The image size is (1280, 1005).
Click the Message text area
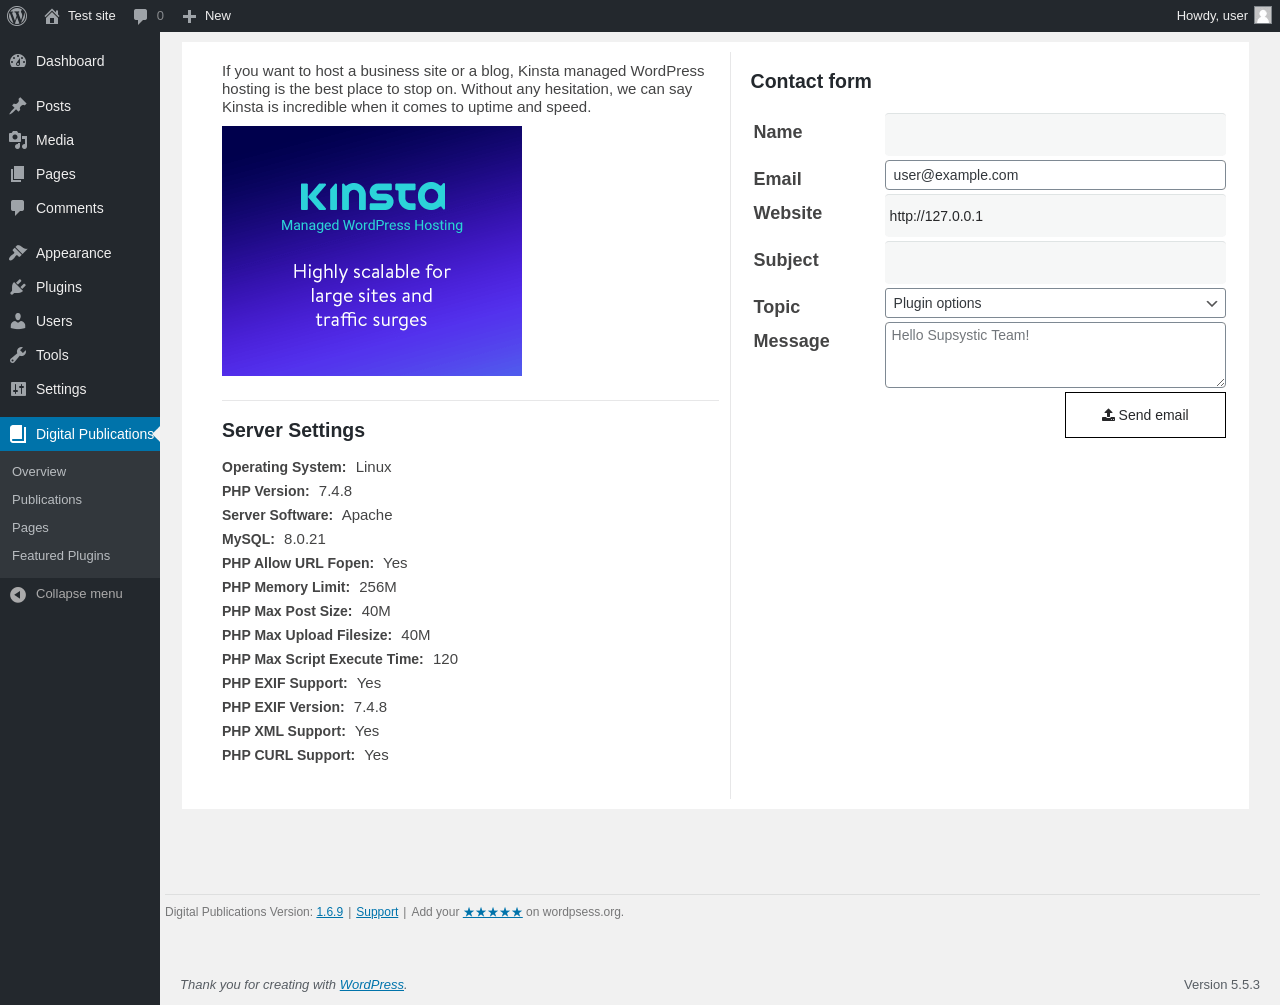1055,355
